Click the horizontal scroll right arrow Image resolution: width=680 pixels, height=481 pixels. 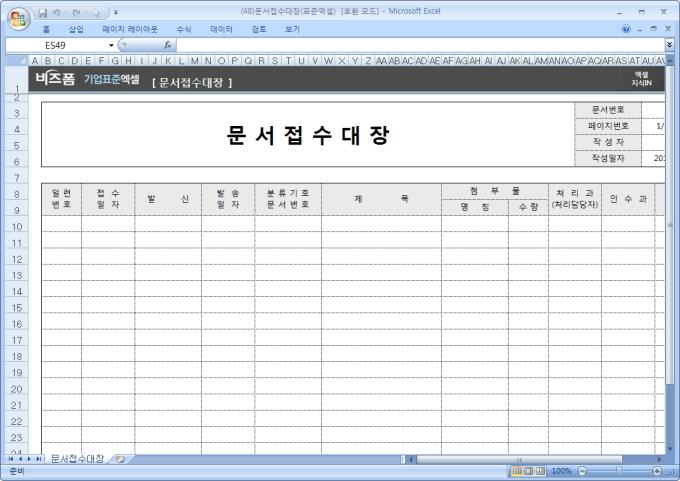(660, 459)
